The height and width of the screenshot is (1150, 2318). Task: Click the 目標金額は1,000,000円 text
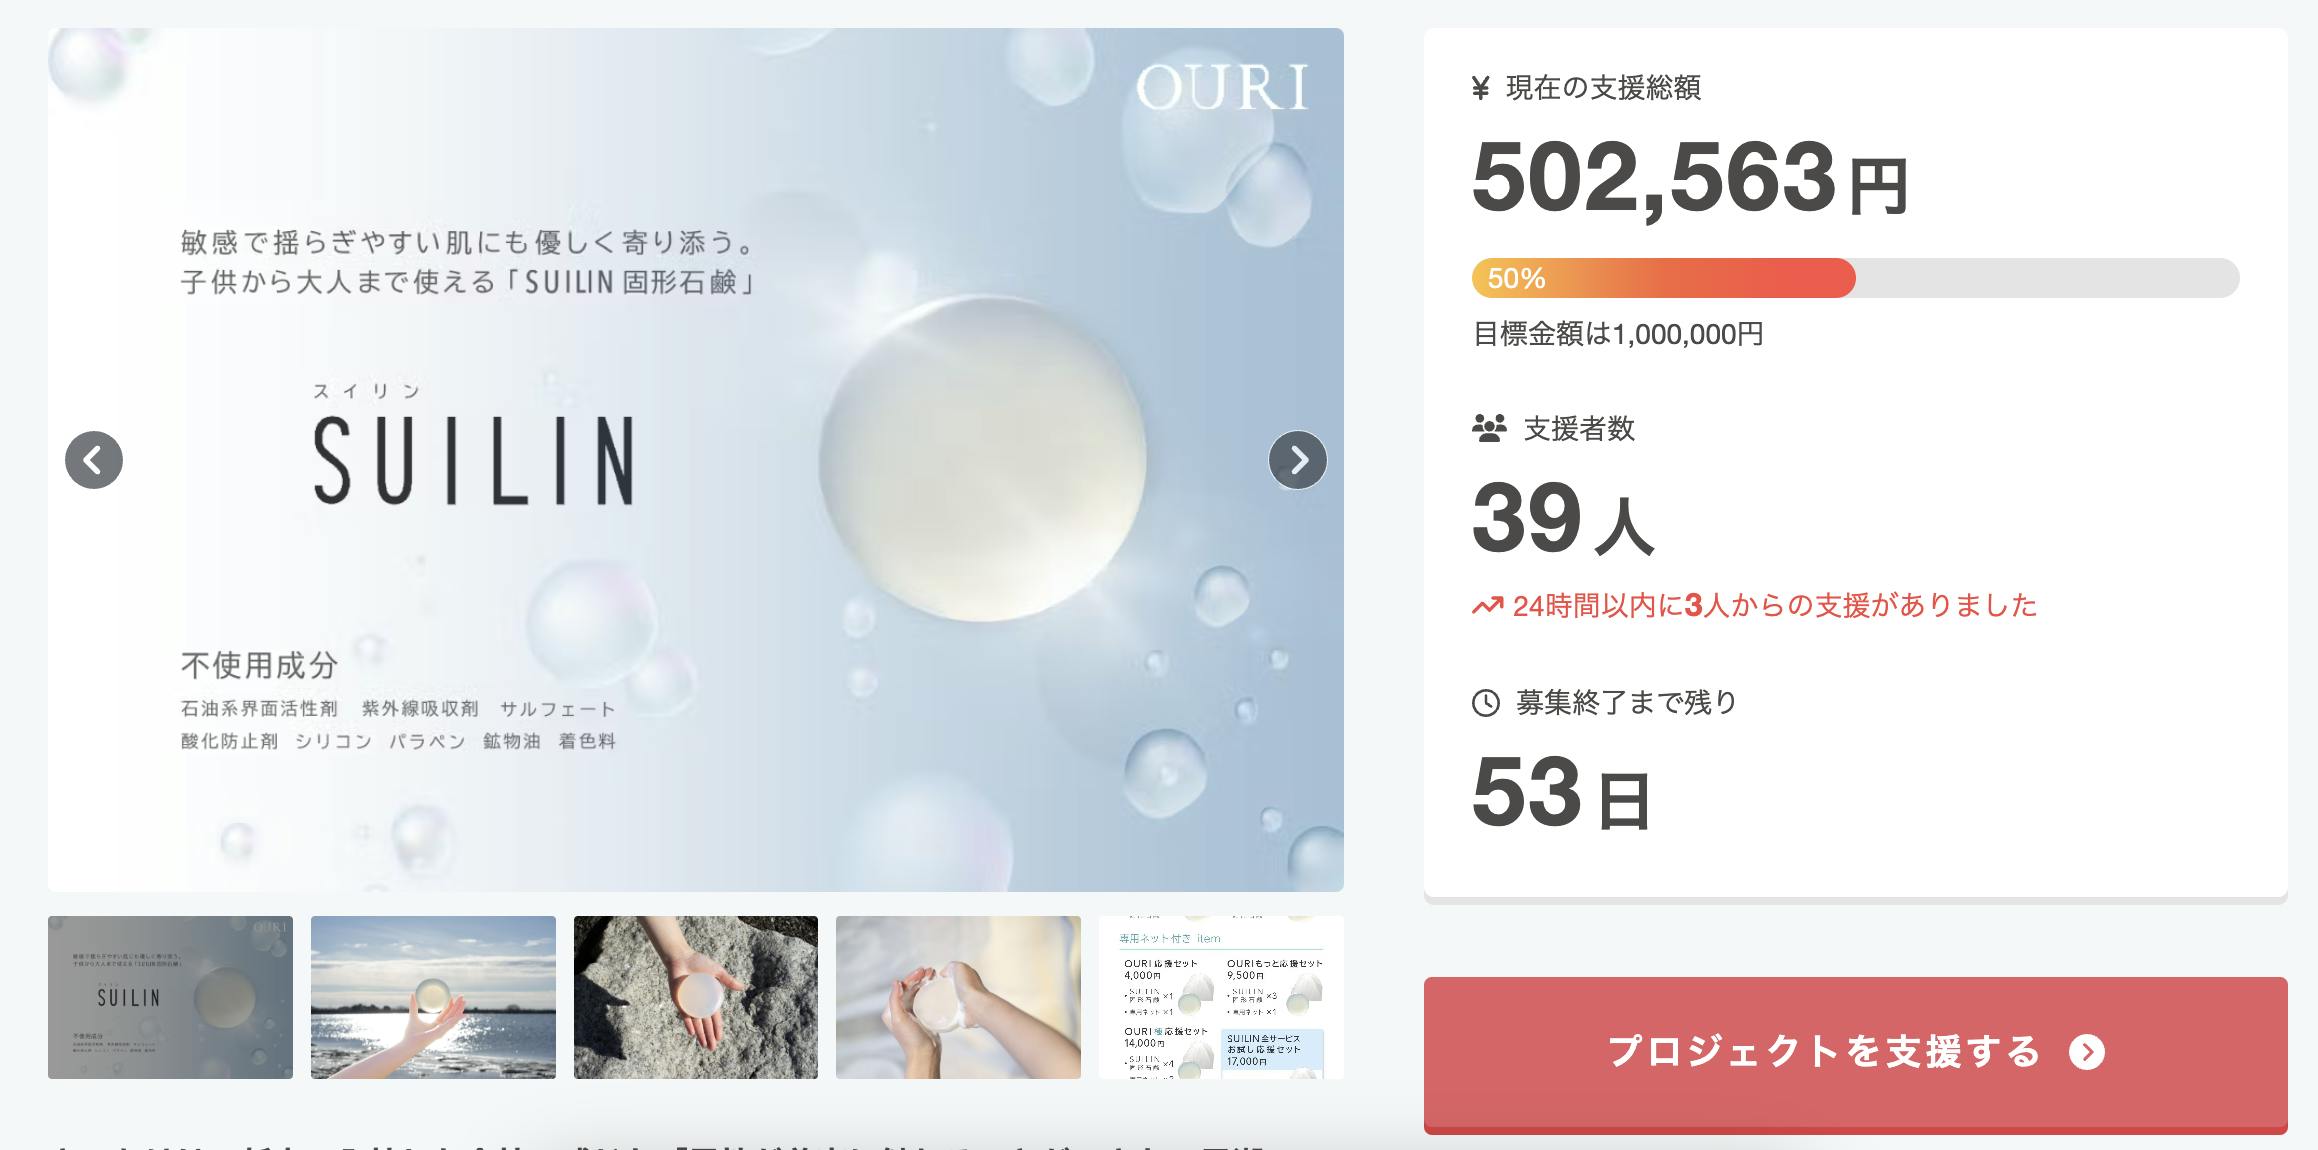[1618, 334]
